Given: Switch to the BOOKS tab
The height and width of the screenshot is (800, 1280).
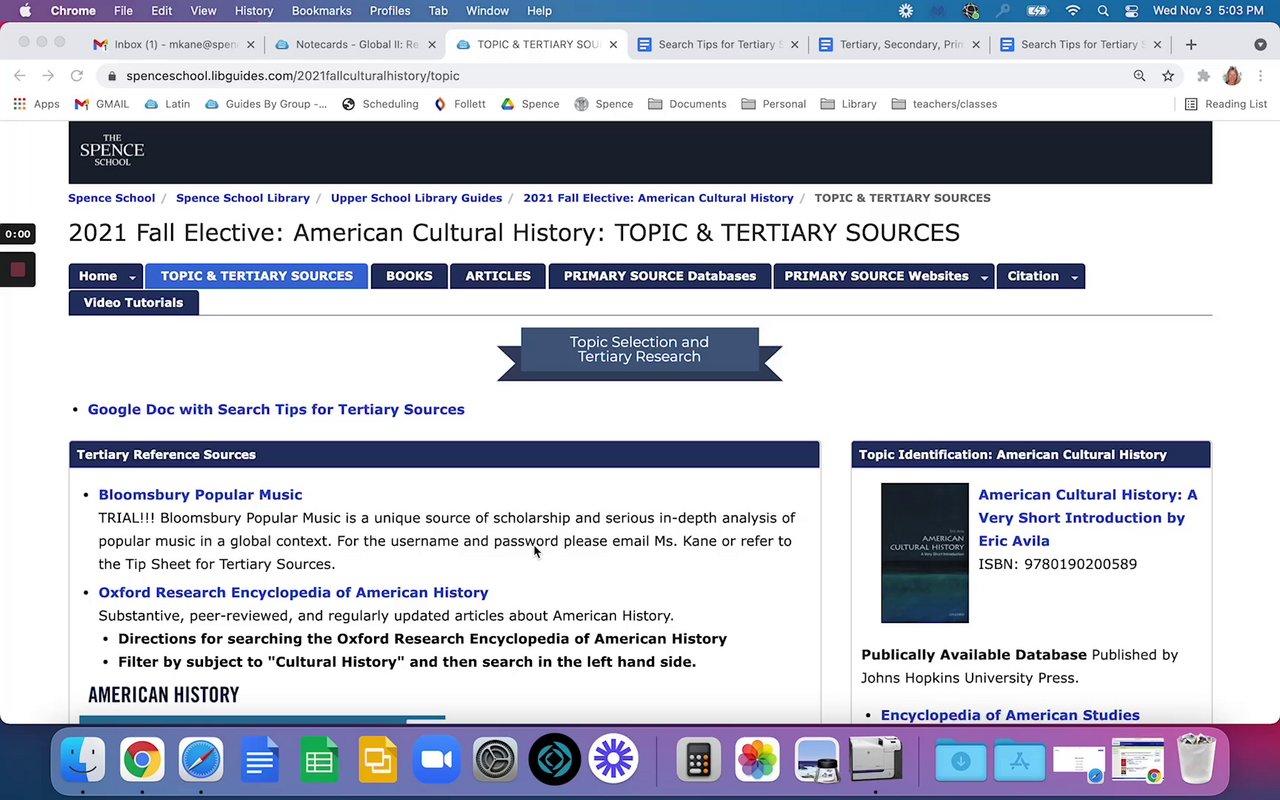Looking at the screenshot, I should tap(409, 276).
